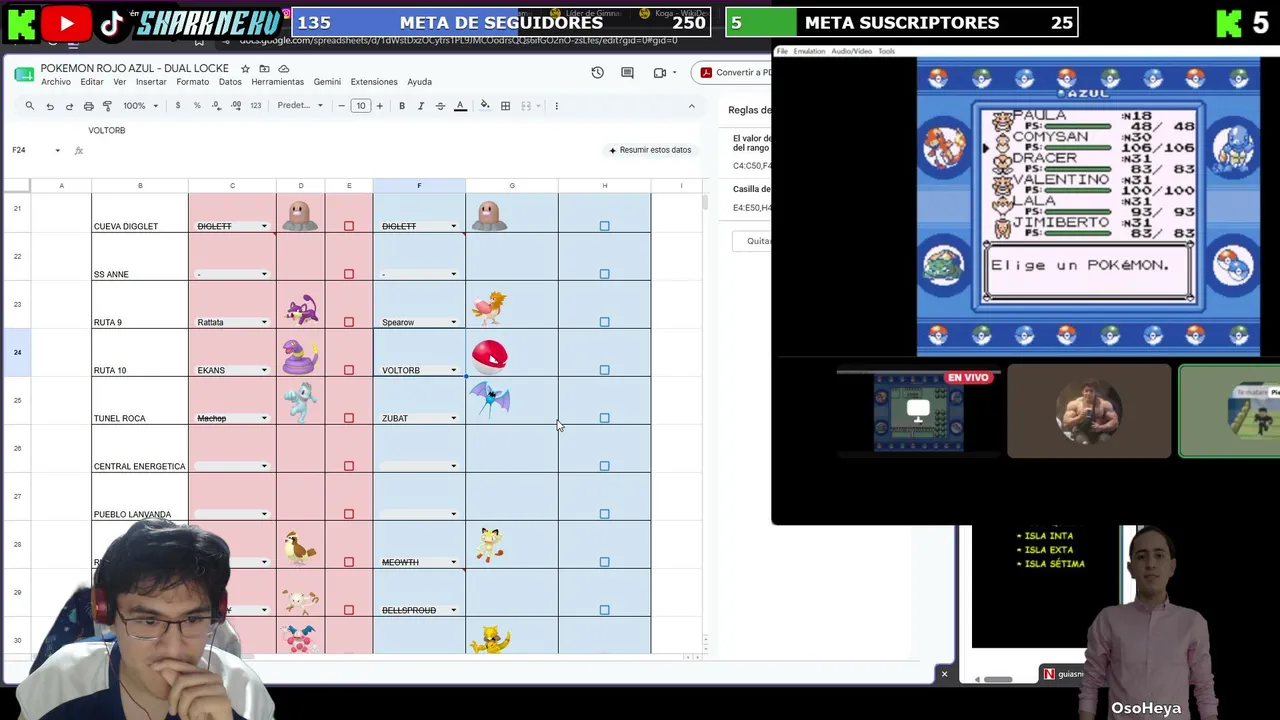Image resolution: width=1280 pixels, height=720 pixels.
Task: Click the Resumir estos datos button
Action: click(650, 150)
